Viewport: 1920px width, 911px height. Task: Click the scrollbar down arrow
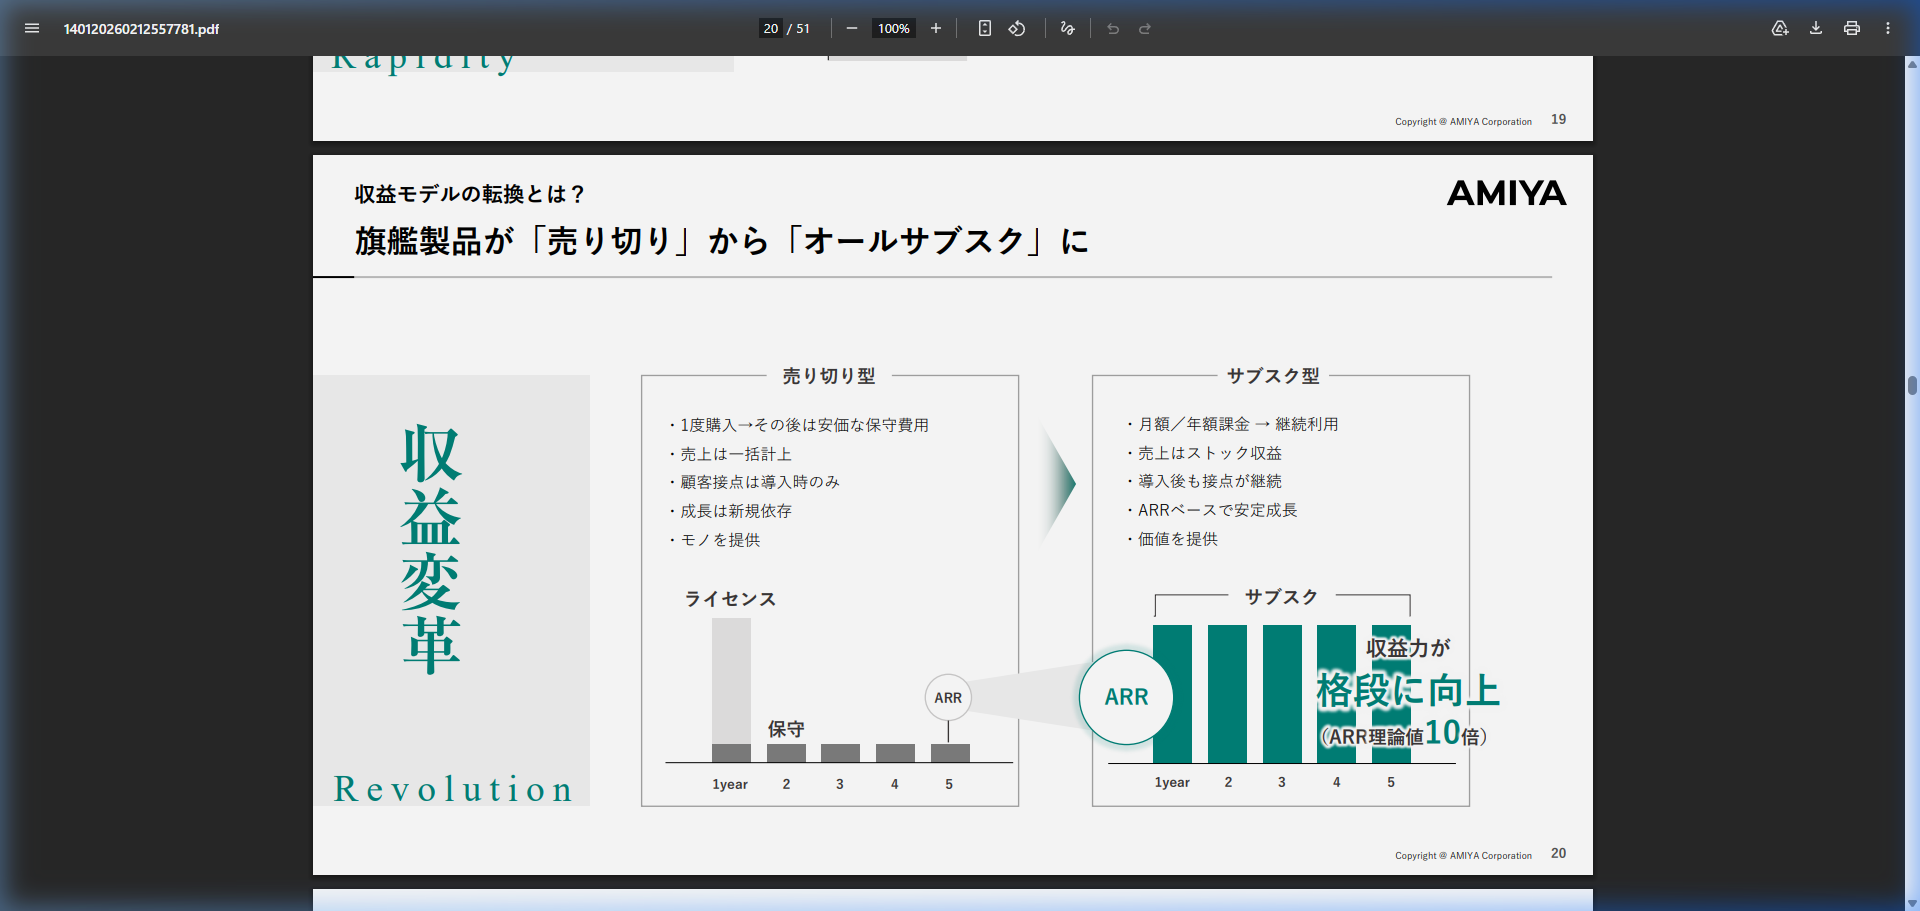(1910, 899)
